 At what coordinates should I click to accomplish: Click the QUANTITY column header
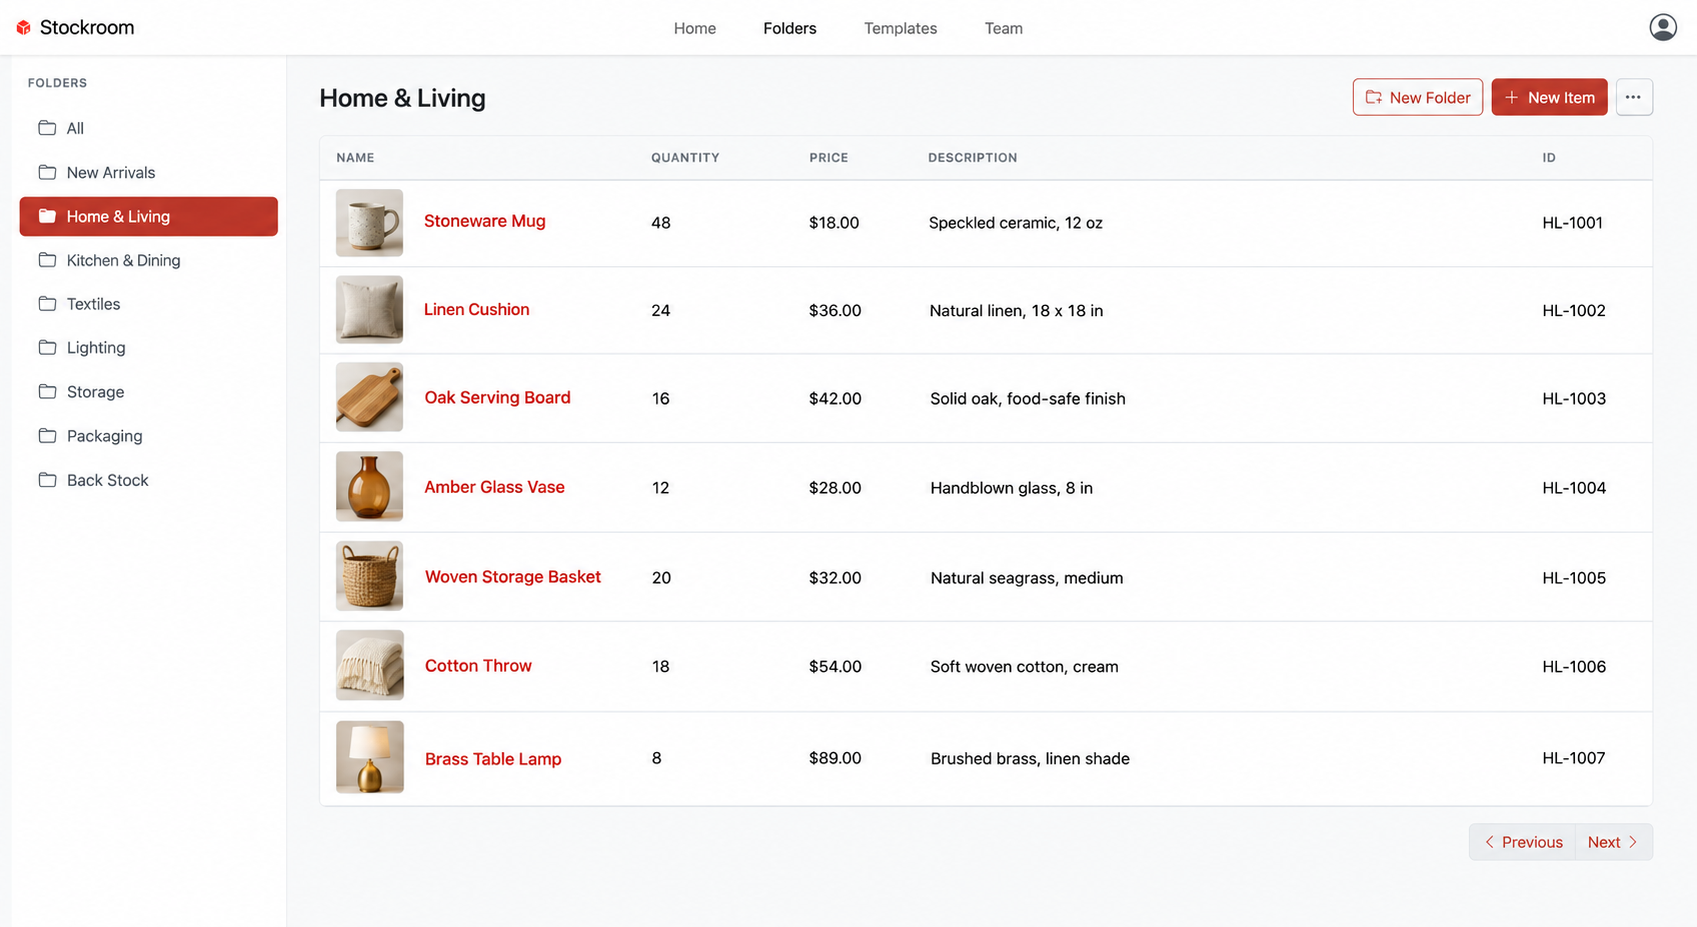(685, 158)
